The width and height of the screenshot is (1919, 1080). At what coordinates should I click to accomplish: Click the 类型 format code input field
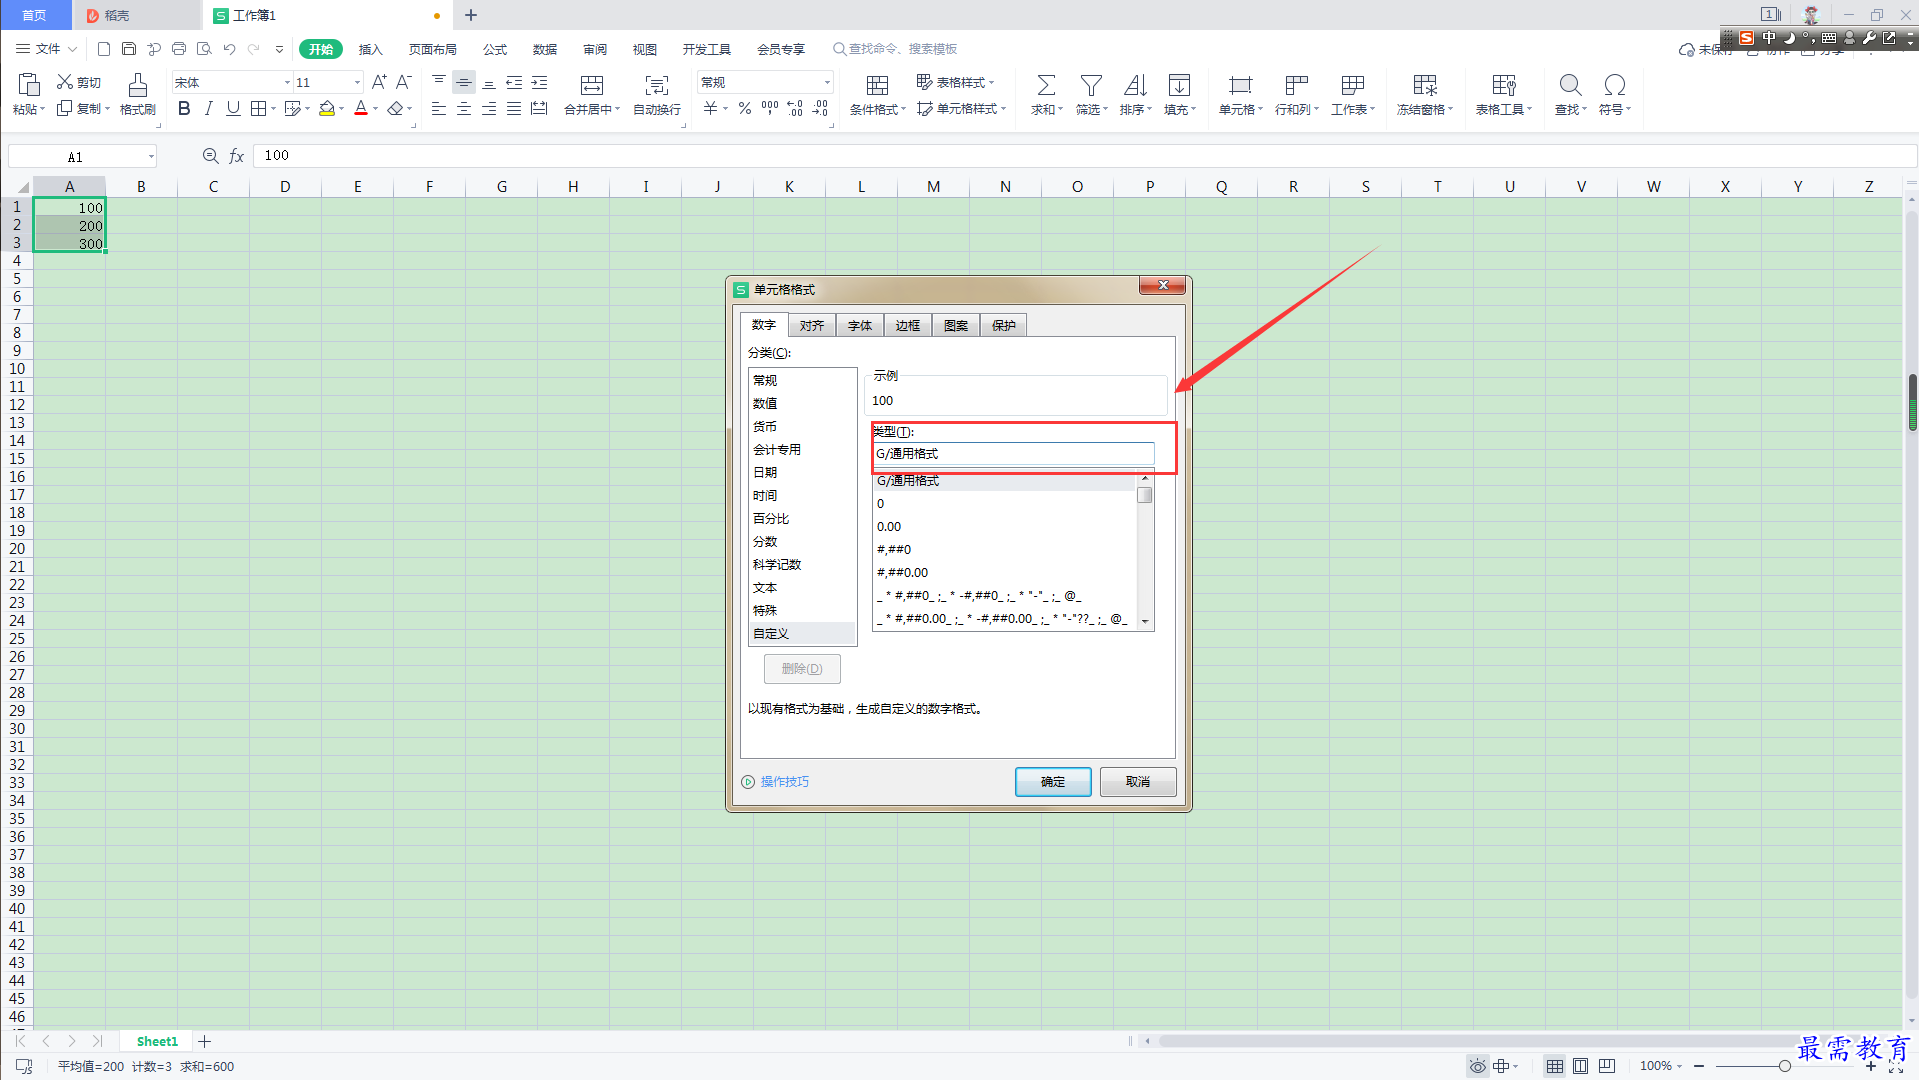[x=1014, y=454]
